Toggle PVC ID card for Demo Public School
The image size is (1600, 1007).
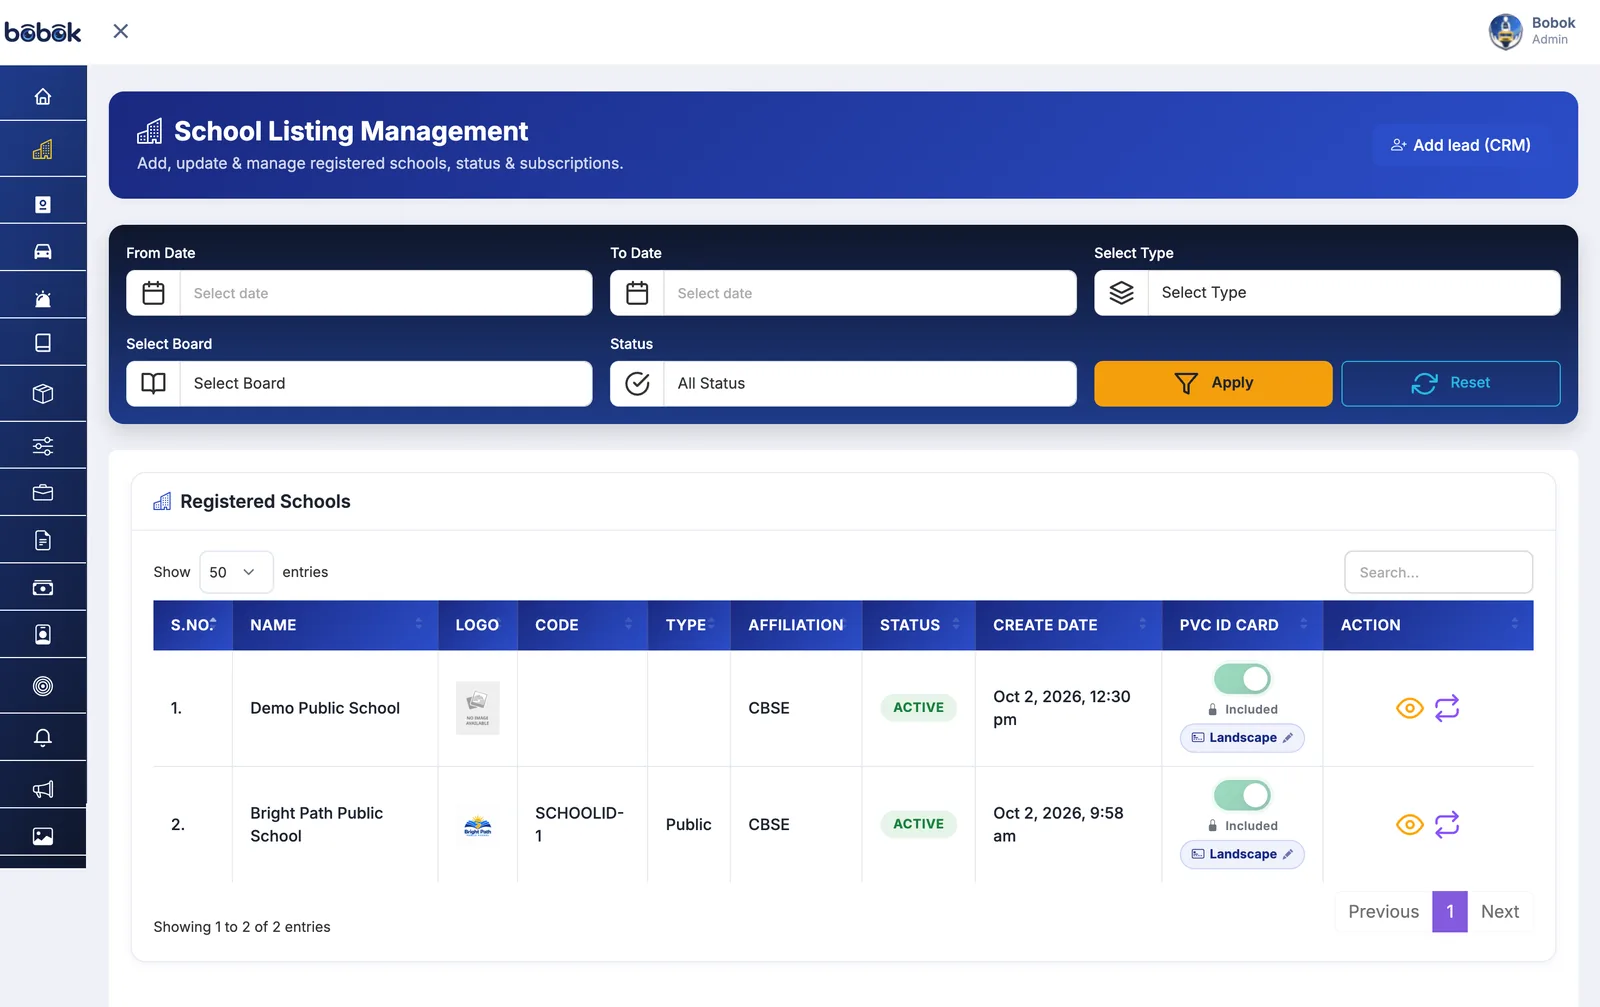[1242, 679]
